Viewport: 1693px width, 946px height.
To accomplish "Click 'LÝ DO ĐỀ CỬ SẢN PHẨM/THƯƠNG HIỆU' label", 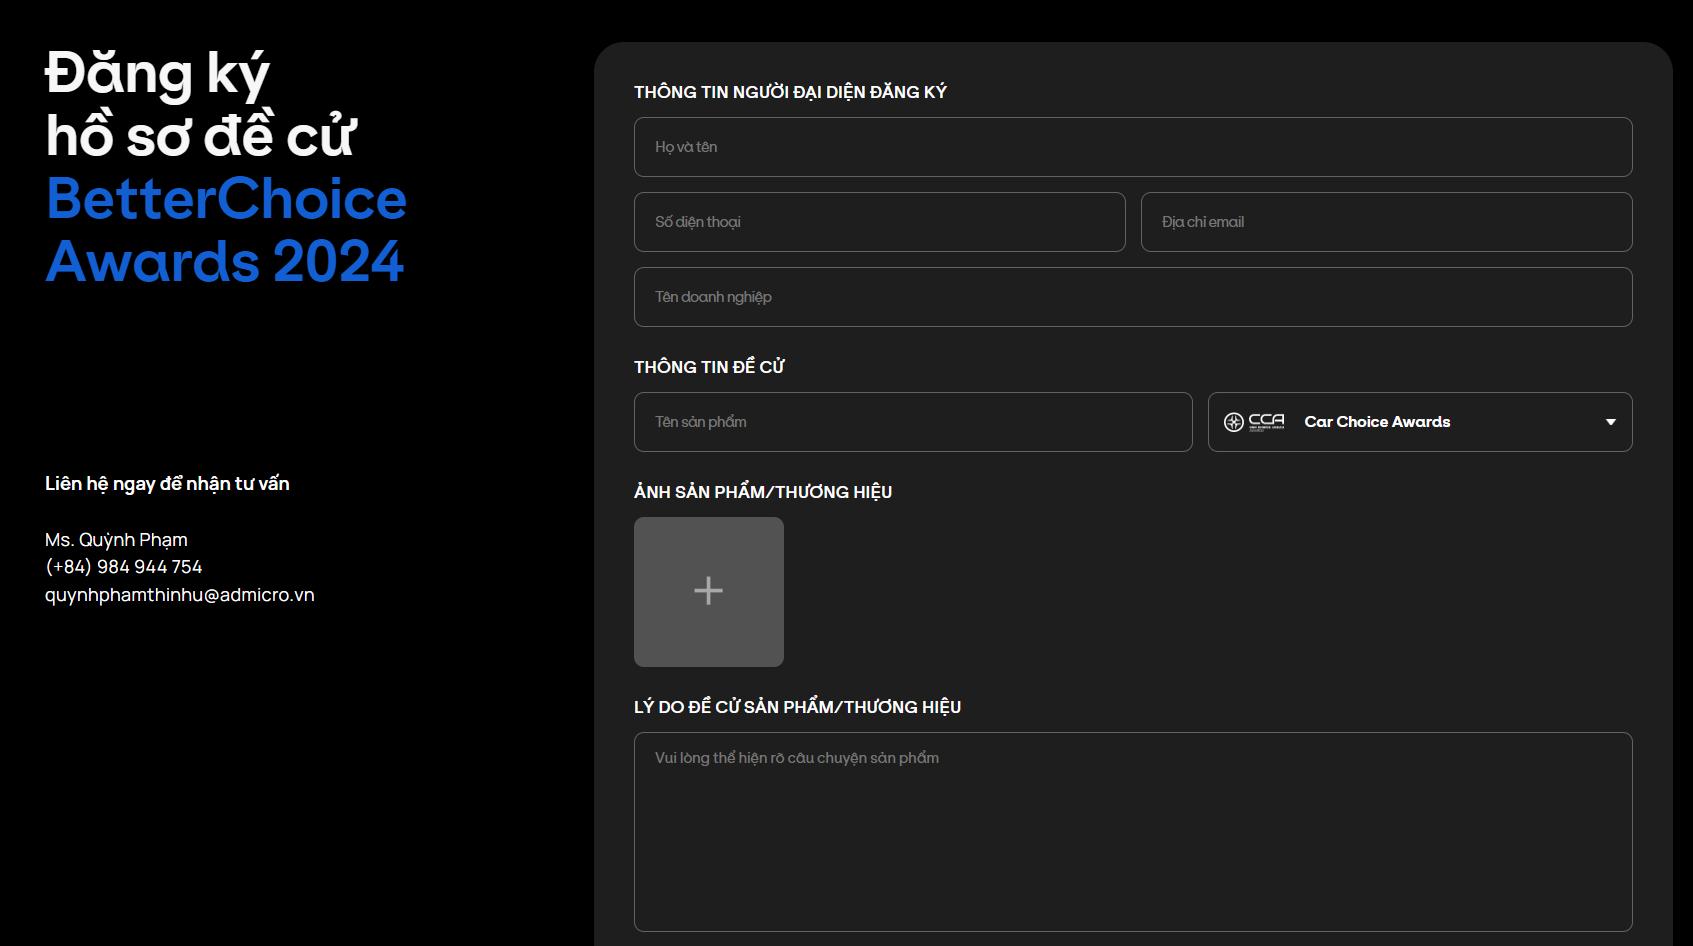I will coord(797,707).
